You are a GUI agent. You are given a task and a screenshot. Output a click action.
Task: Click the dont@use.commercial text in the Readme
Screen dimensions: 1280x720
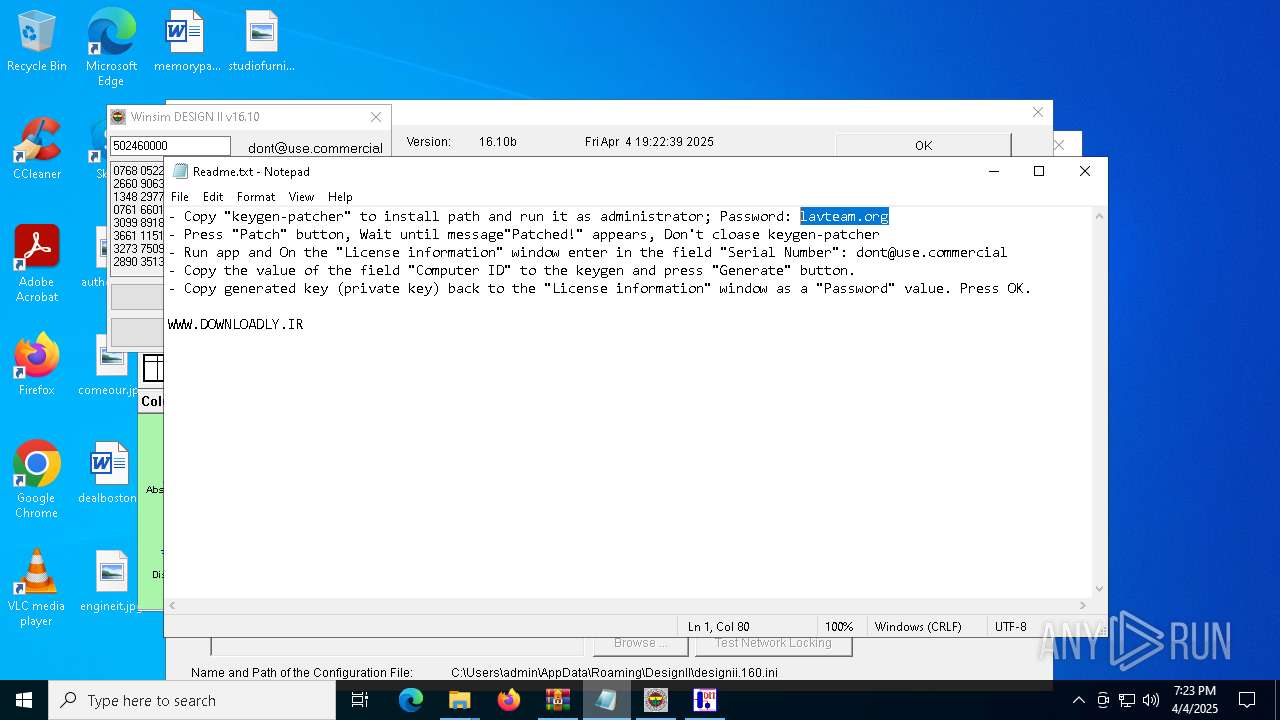pos(931,252)
